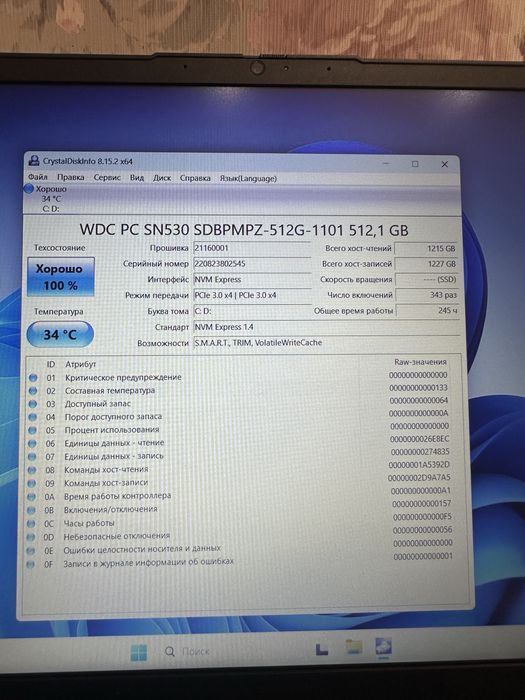The width and height of the screenshot is (525, 700).
Task: Click status dot of Ошибки целостности носителя row
Action: [30, 551]
